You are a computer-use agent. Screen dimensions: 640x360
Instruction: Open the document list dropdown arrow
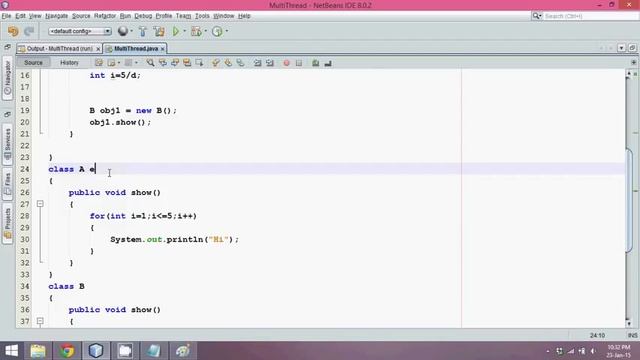[x=621, y=48]
